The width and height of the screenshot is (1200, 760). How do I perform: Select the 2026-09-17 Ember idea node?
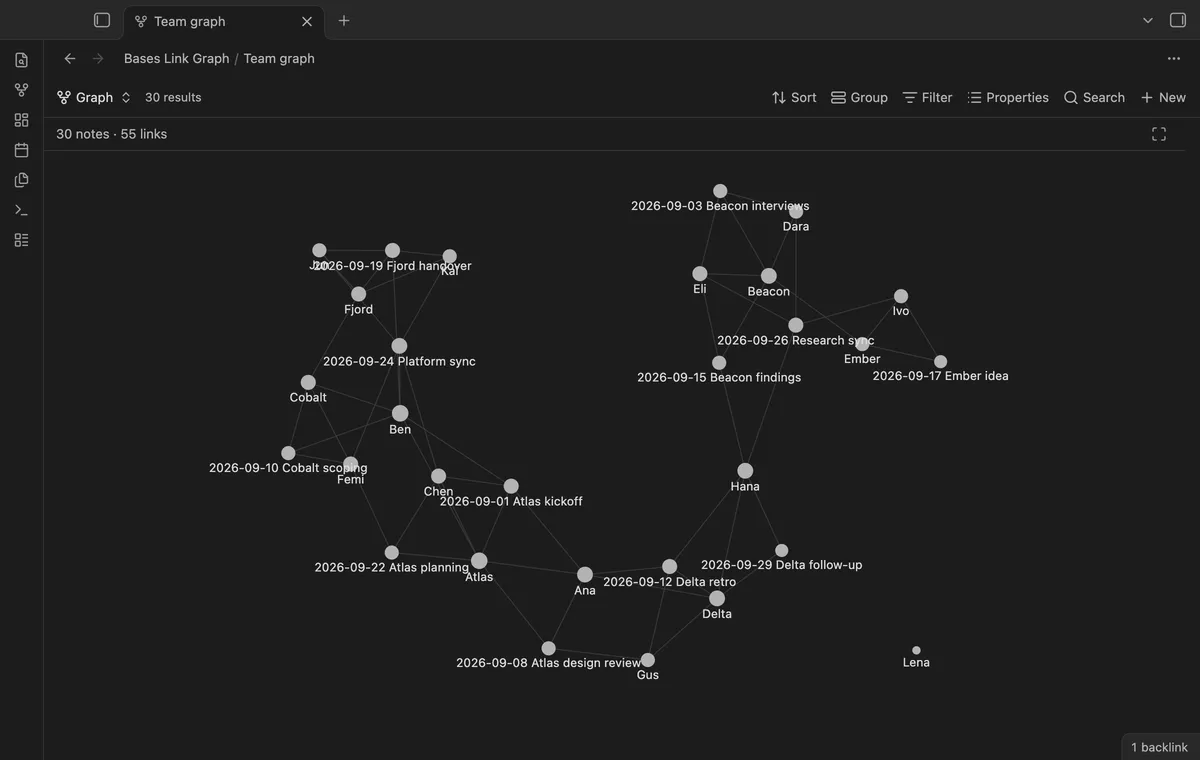[940, 362]
